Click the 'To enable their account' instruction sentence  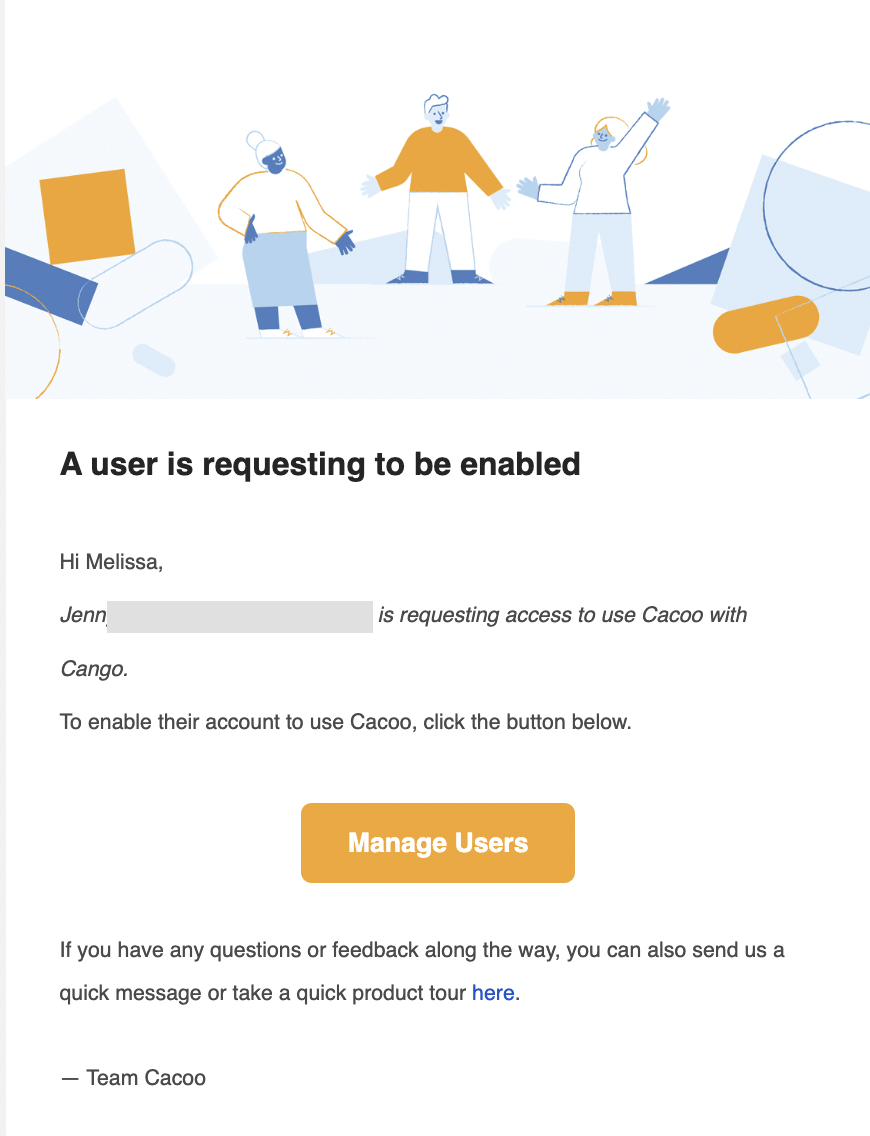pos(346,722)
